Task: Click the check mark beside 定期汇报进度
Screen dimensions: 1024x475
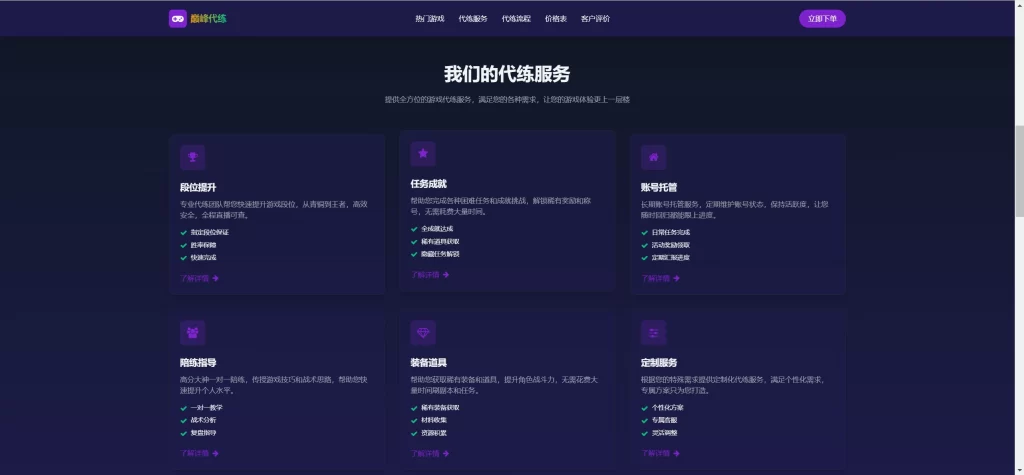Action: [x=645, y=257]
